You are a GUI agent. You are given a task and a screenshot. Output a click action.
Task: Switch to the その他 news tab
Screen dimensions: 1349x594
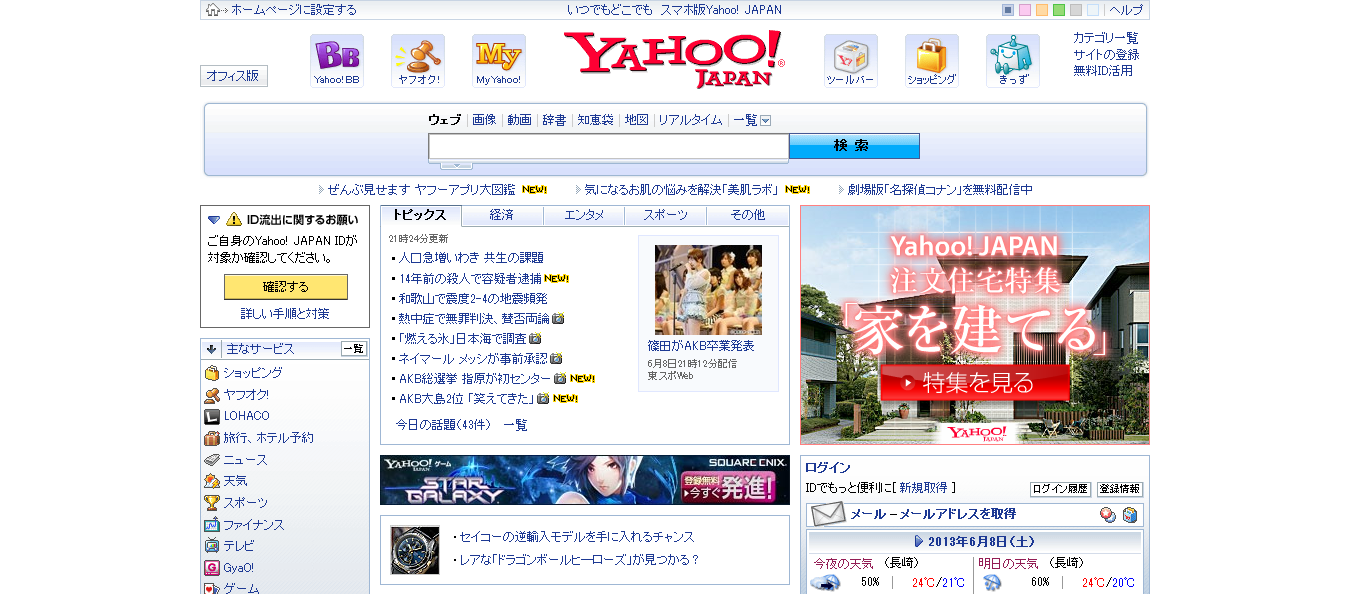coord(747,215)
